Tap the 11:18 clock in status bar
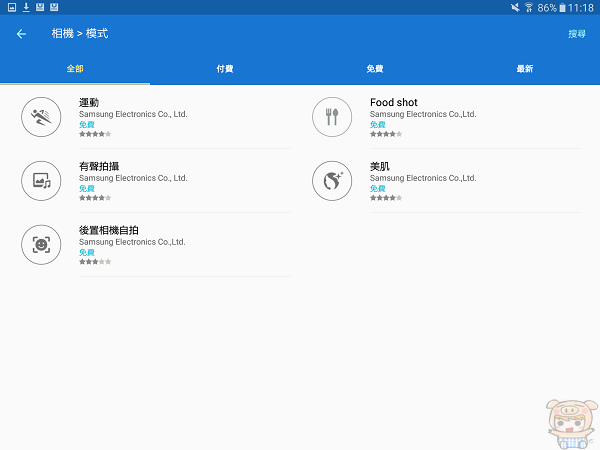The image size is (600, 450). [581, 8]
